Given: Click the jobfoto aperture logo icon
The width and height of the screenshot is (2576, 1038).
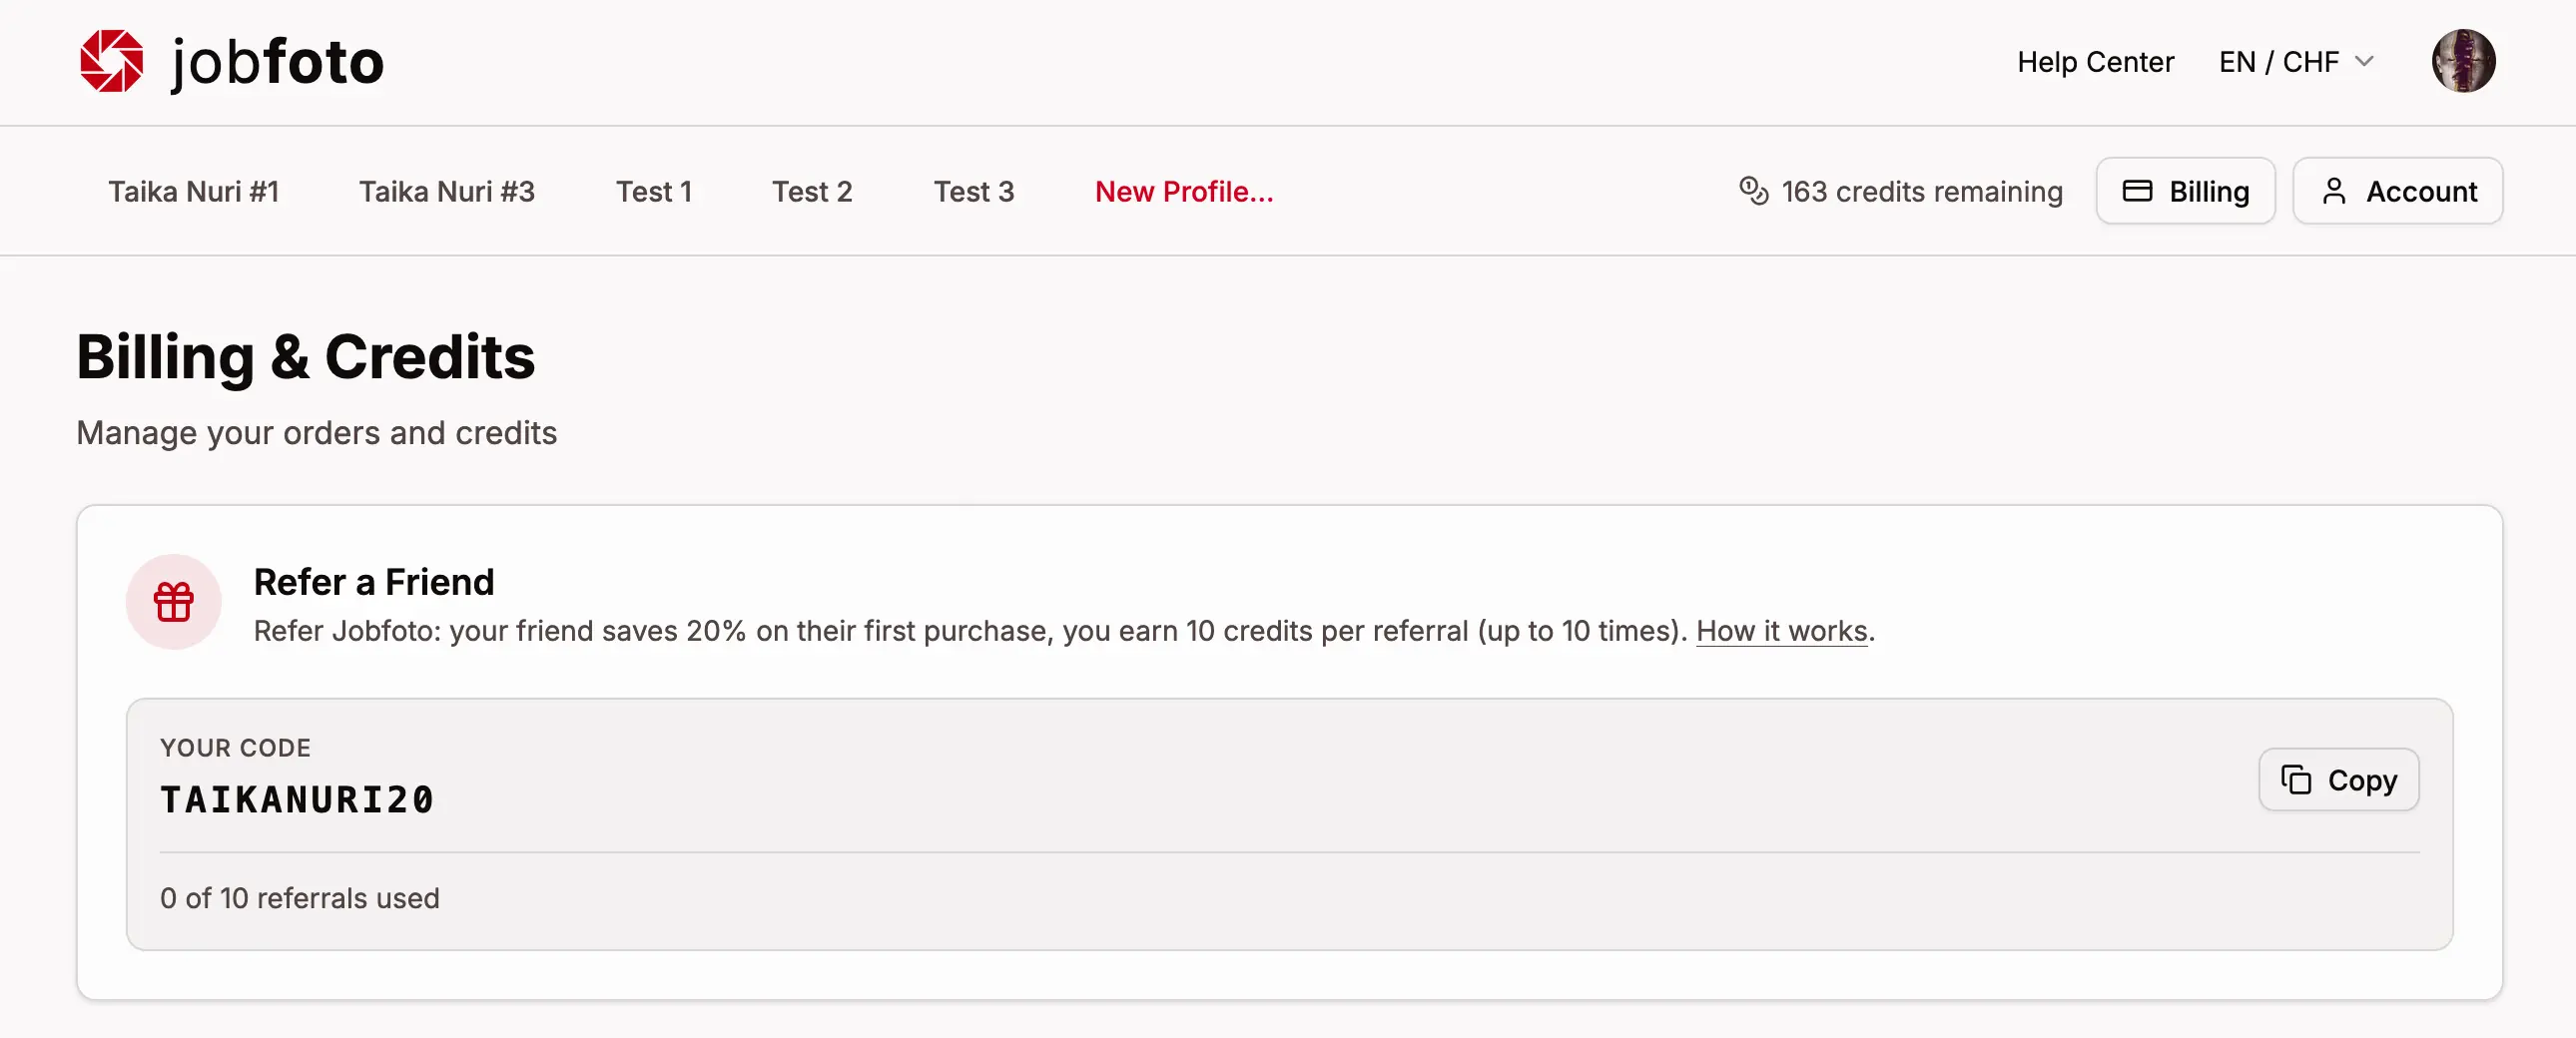Looking at the screenshot, I should point(111,61).
